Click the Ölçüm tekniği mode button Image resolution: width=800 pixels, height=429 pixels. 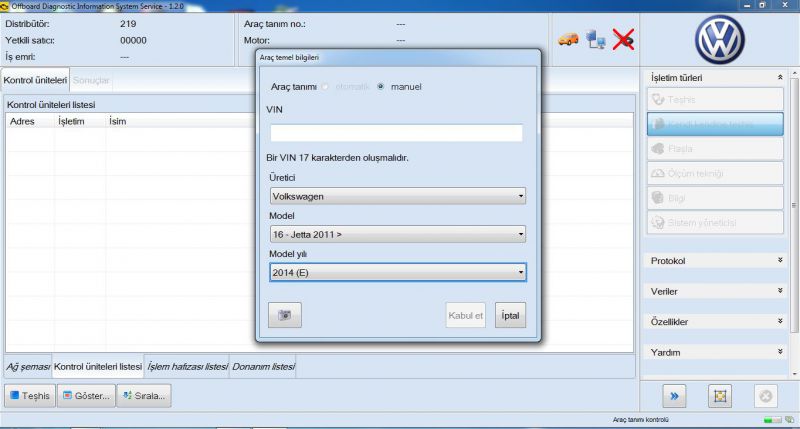(715, 173)
